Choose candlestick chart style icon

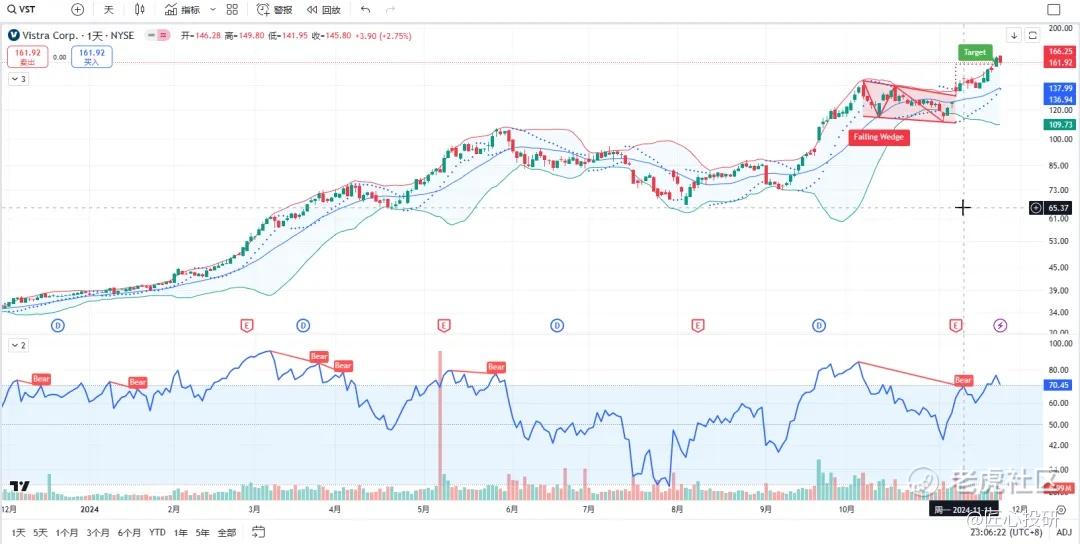pos(141,10)
